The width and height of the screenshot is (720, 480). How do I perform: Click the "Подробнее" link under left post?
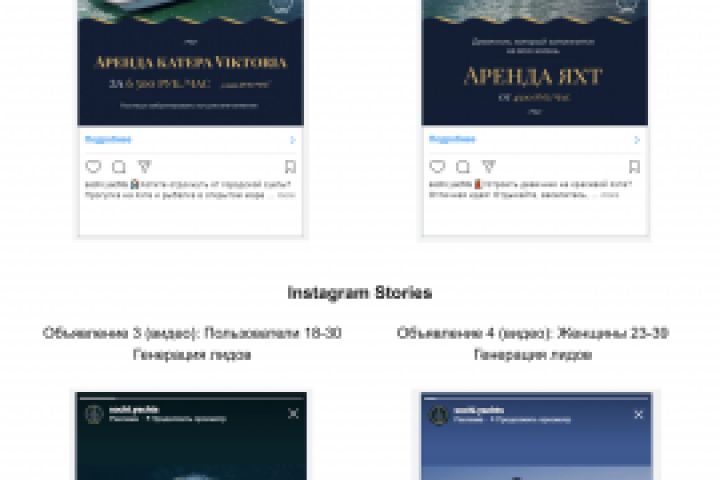click(108, 139)
